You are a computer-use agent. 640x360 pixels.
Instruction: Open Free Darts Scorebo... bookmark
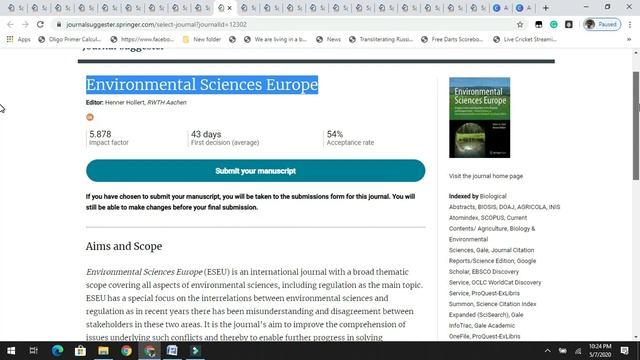pyautogui.click(x=452, y=39)
